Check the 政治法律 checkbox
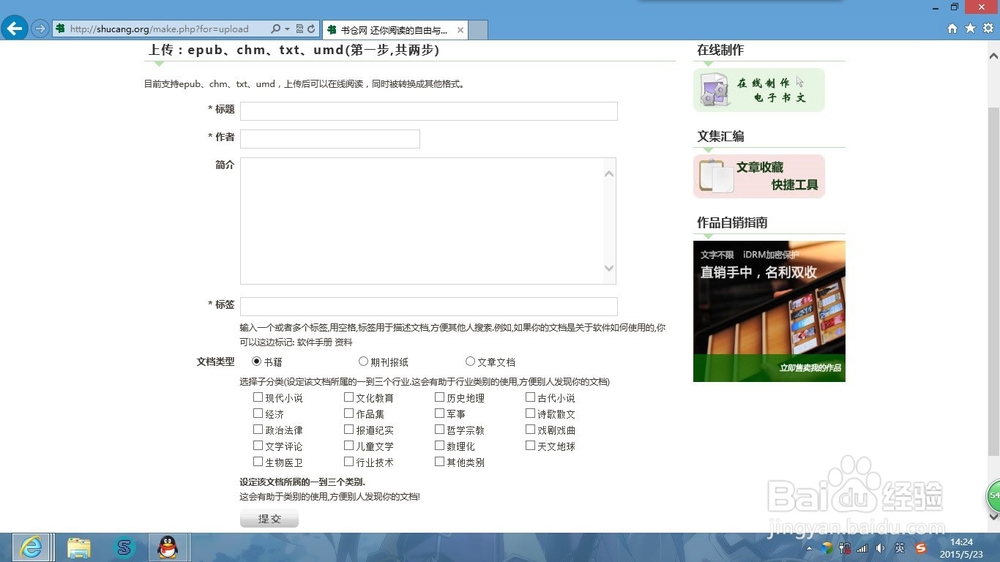The height and width of the screenshot is (562, 1000). (x=258, y=429)
